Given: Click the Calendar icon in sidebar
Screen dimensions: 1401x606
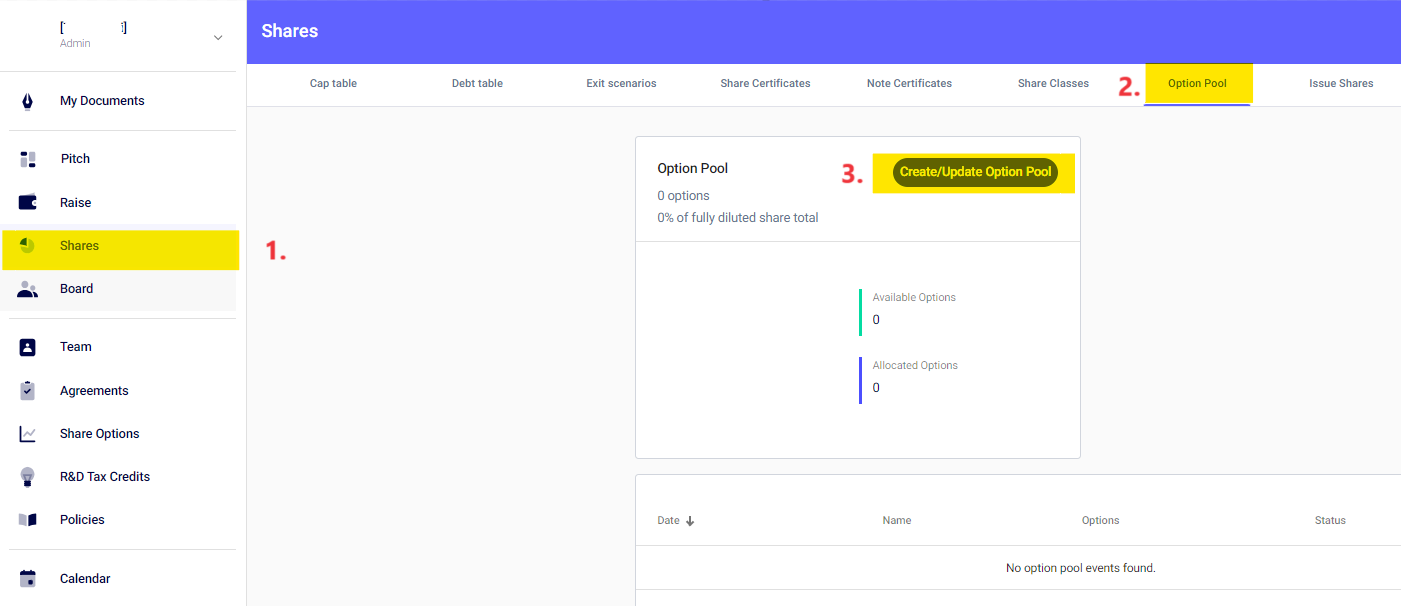Looking at the screenshot, I should coord(28,579).
